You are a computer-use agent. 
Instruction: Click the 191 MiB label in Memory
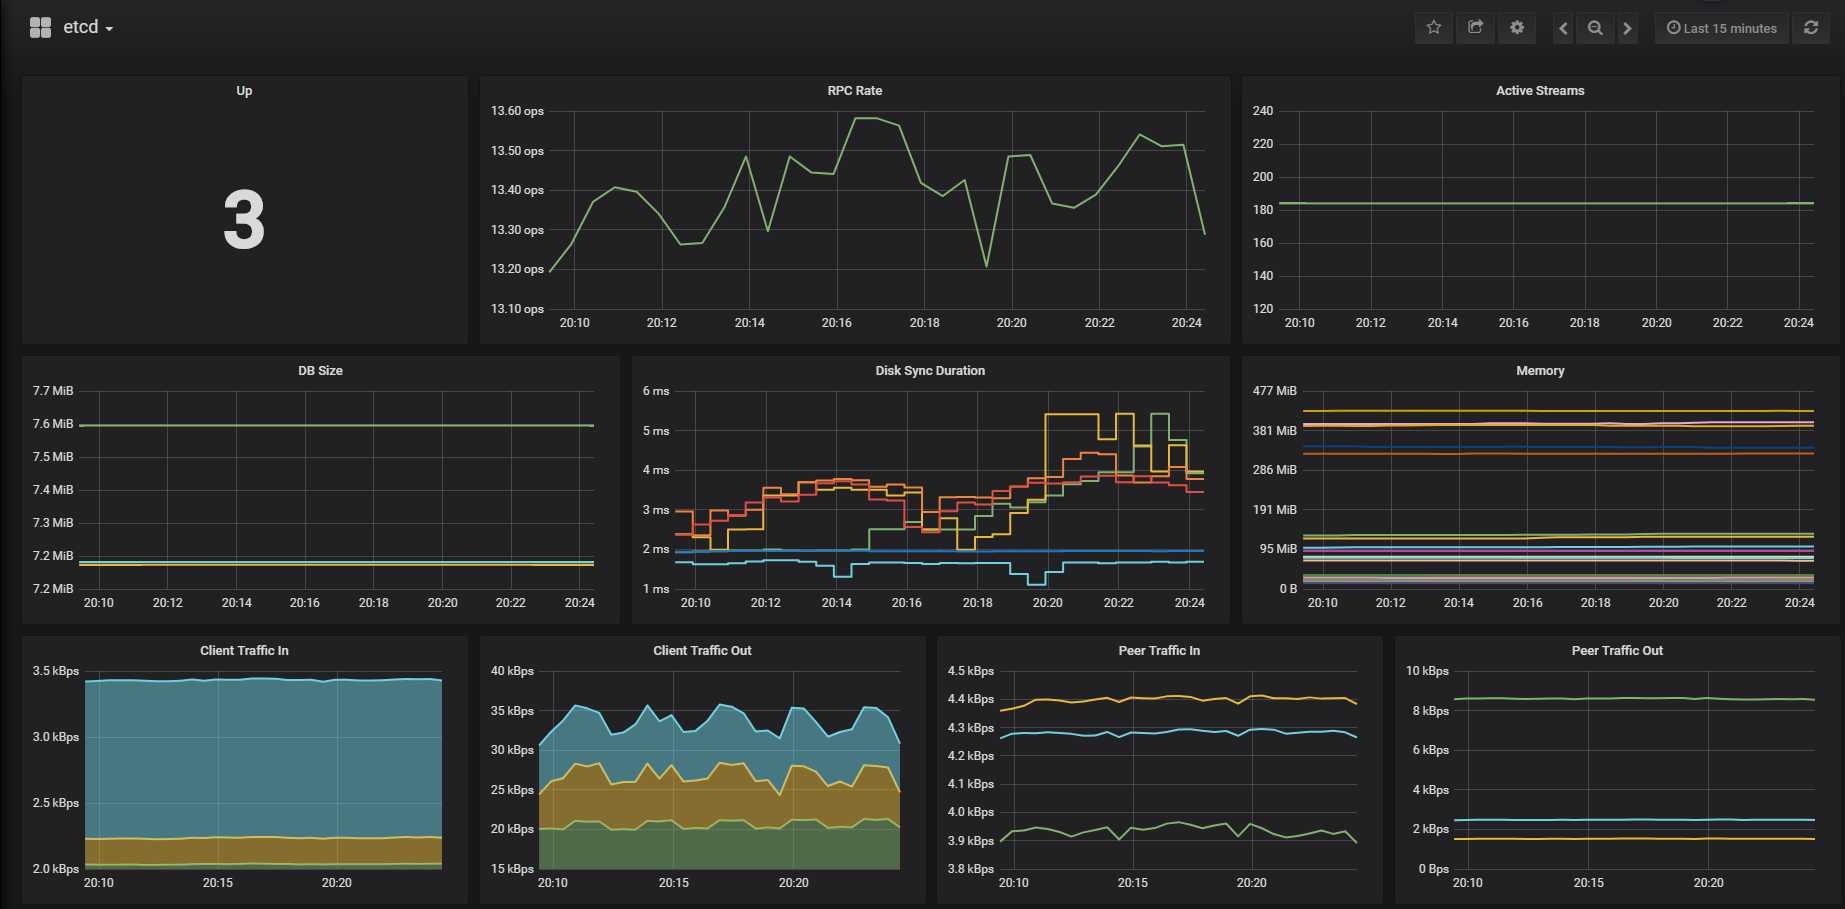click(x=1275, y=510)
